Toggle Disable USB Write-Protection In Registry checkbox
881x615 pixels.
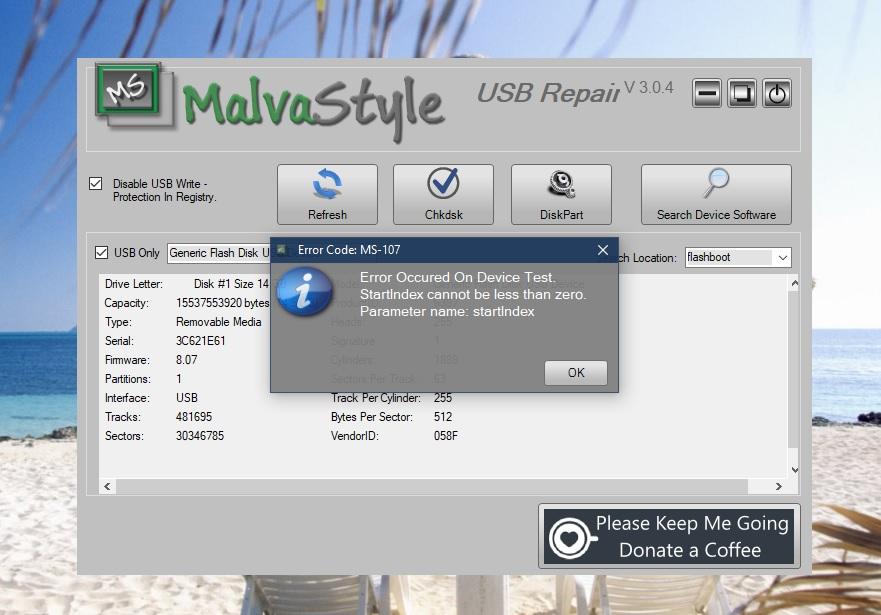tap(96, 184)
